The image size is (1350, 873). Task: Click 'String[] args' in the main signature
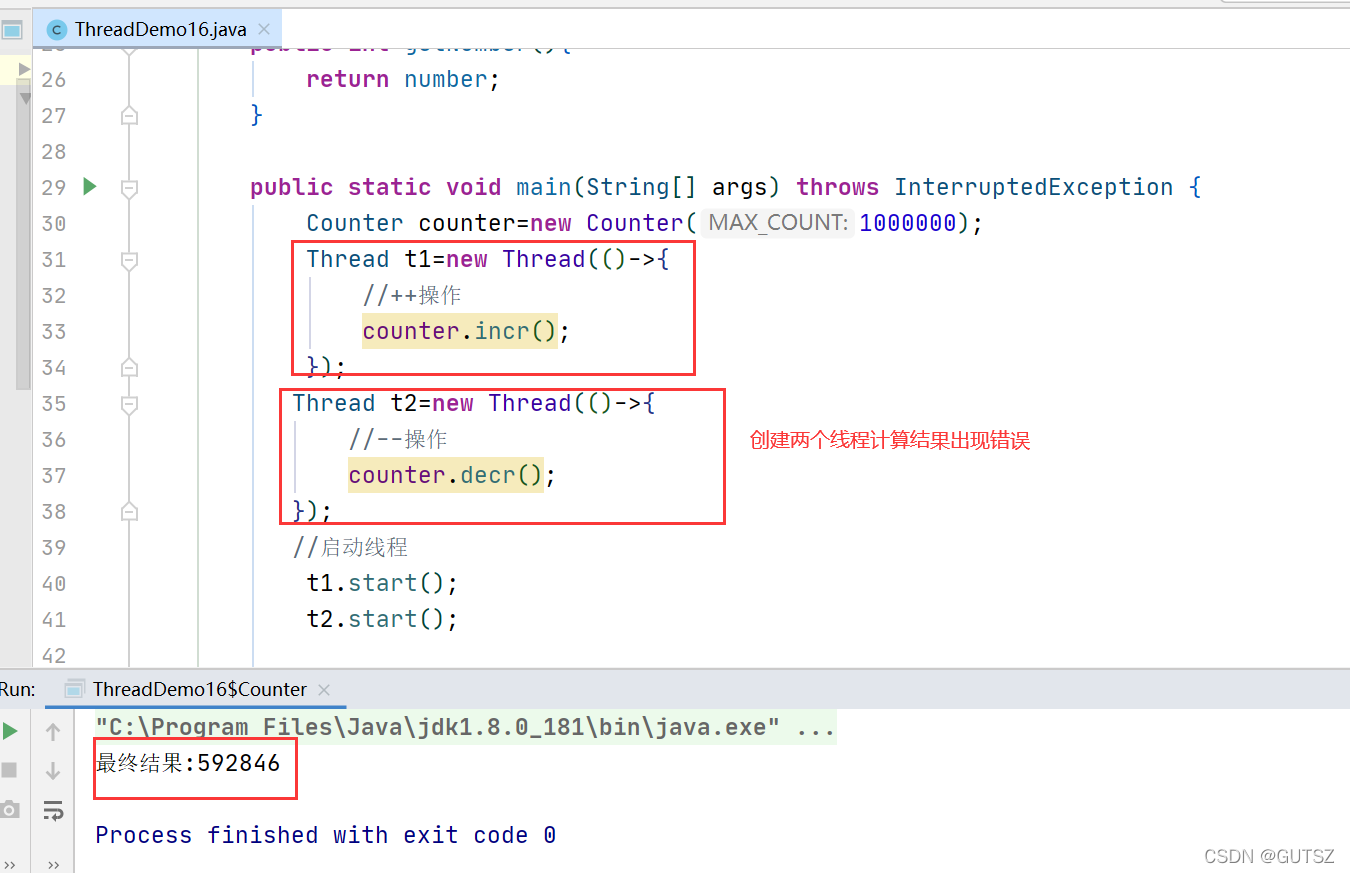pyautogui.click(x=676, y=187)
